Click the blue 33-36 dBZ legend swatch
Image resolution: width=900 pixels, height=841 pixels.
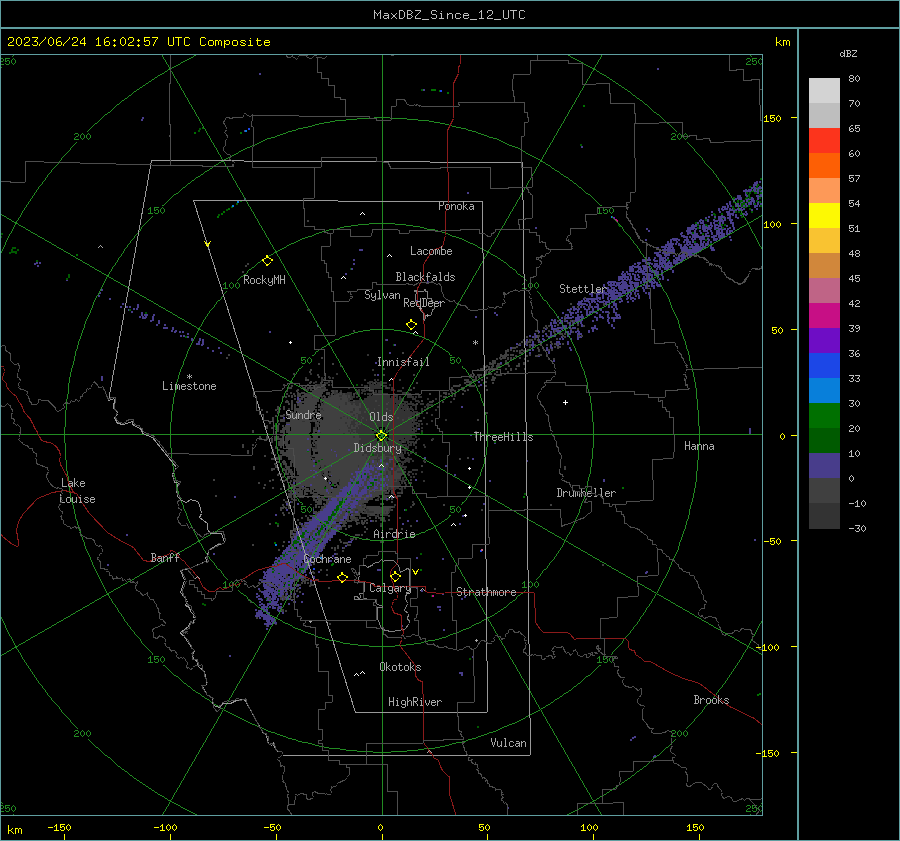[824, 366]
